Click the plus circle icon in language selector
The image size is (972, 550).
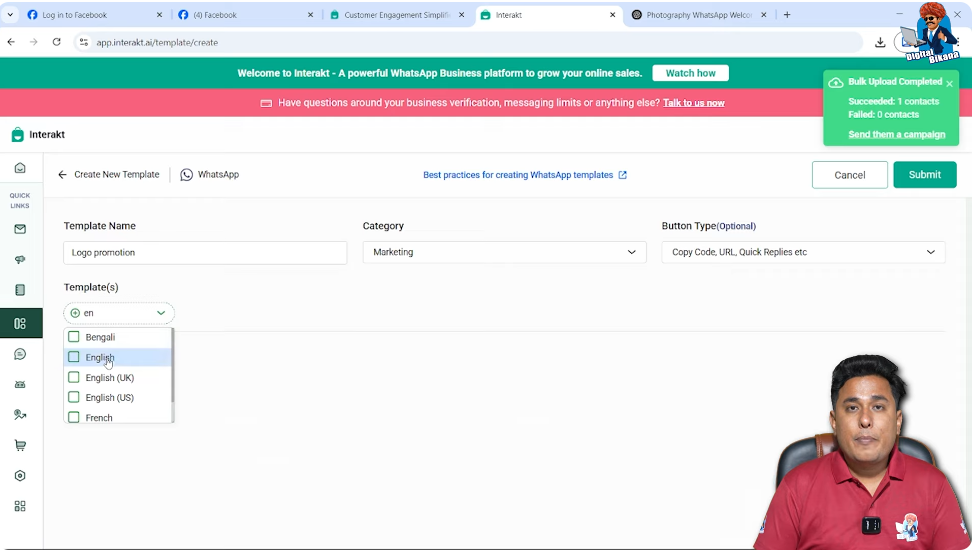(x=75, y=313)
